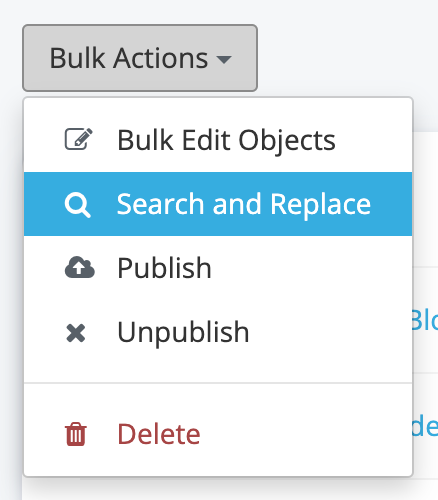The image size is (438, 500).
Task: Choose Search and Replace from the menu
Action: 218,204
